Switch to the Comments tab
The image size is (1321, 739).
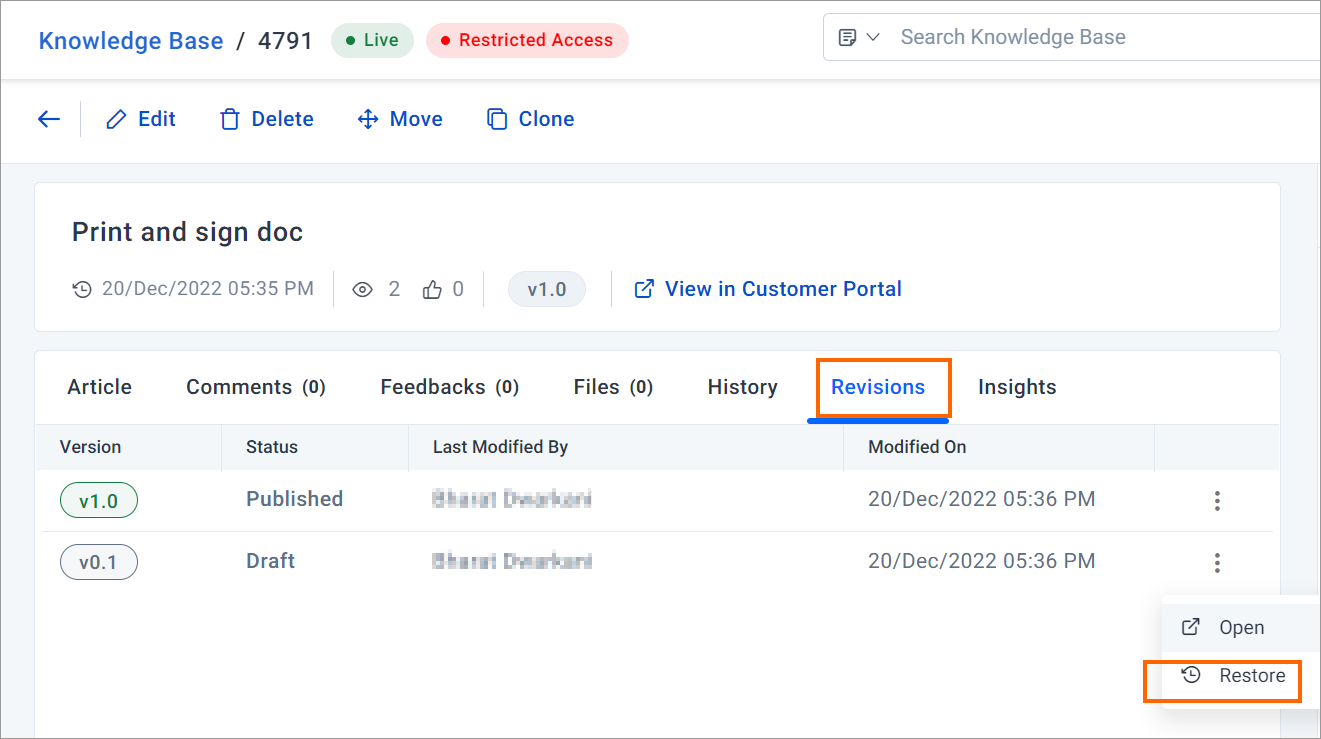click(x=256, y=387)
